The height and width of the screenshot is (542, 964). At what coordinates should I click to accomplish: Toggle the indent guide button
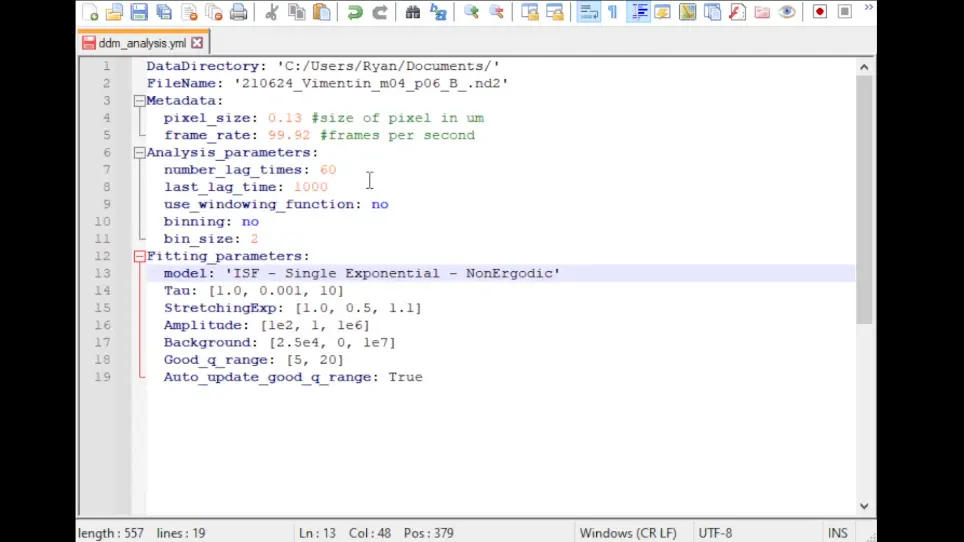(x=639, y=12)
